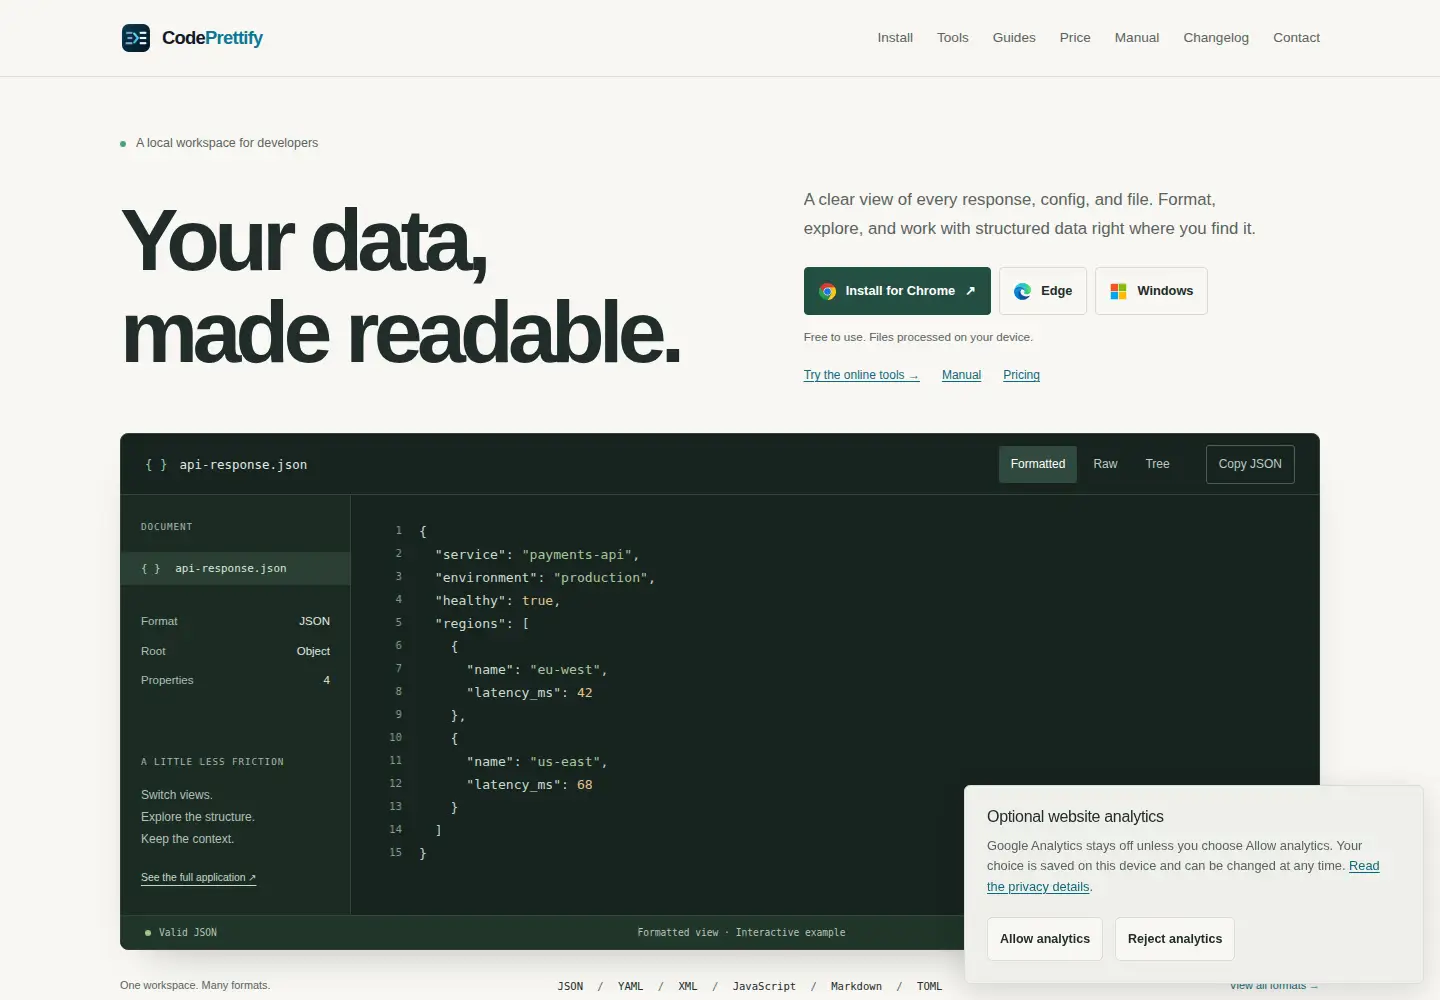Click the CodePrettify brand name
This screenshot has height=1000, width=1440.
tap(212, 38)
